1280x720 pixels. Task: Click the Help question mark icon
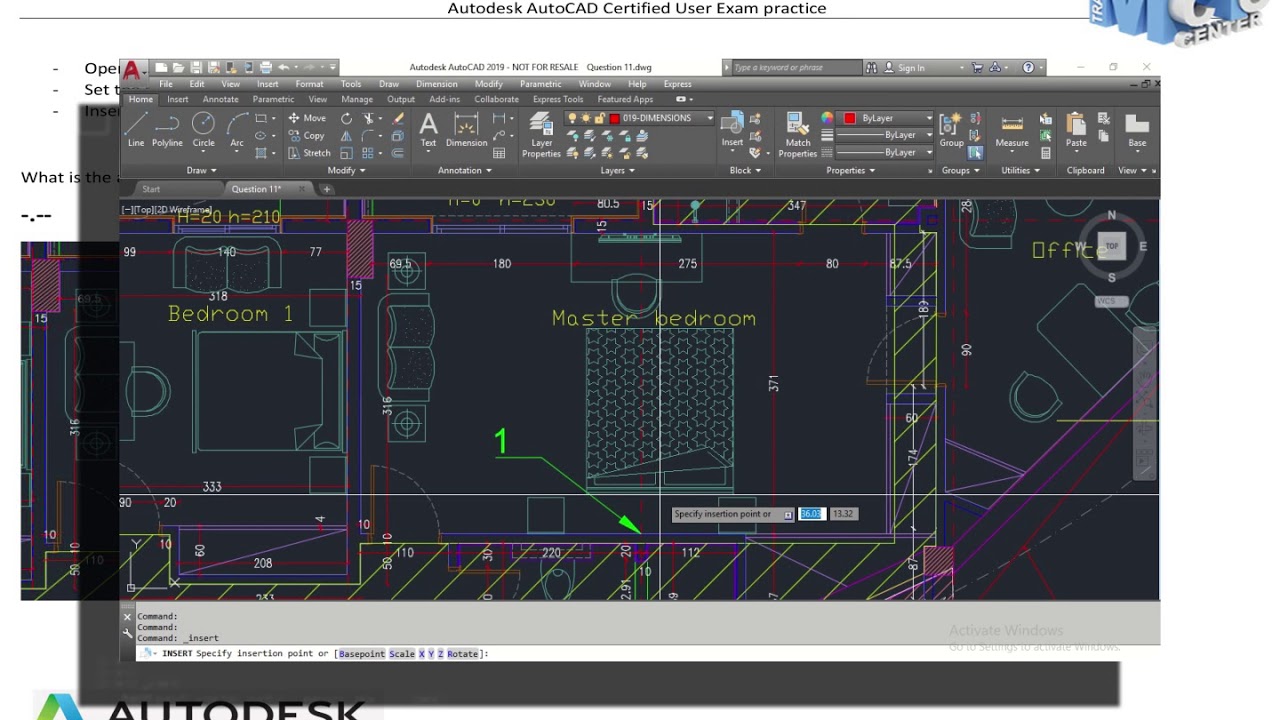coord(1028,68)
